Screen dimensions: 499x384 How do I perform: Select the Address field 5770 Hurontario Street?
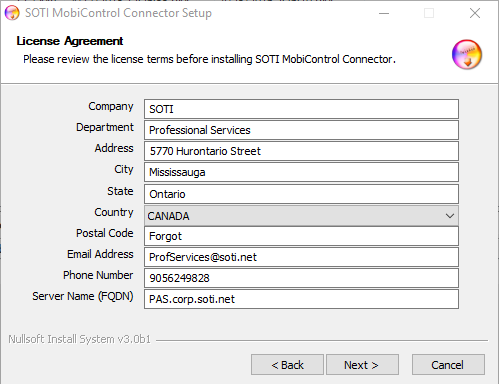(x=301, y=151)
